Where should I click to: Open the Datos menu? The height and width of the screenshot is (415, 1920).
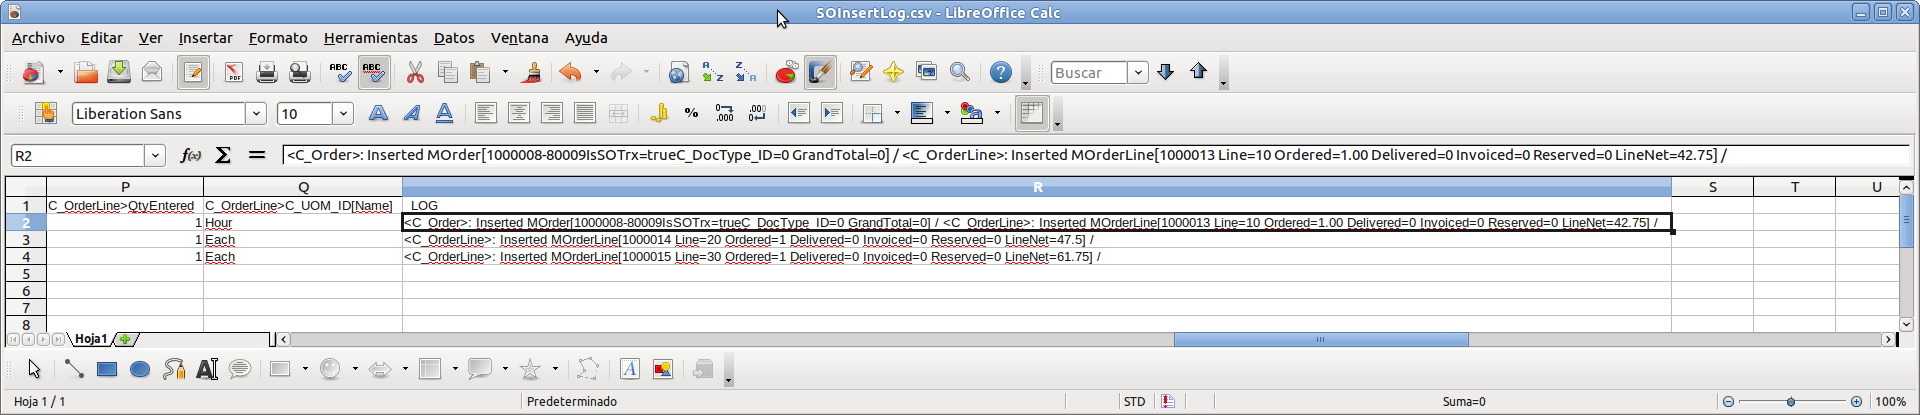[454, 38]
